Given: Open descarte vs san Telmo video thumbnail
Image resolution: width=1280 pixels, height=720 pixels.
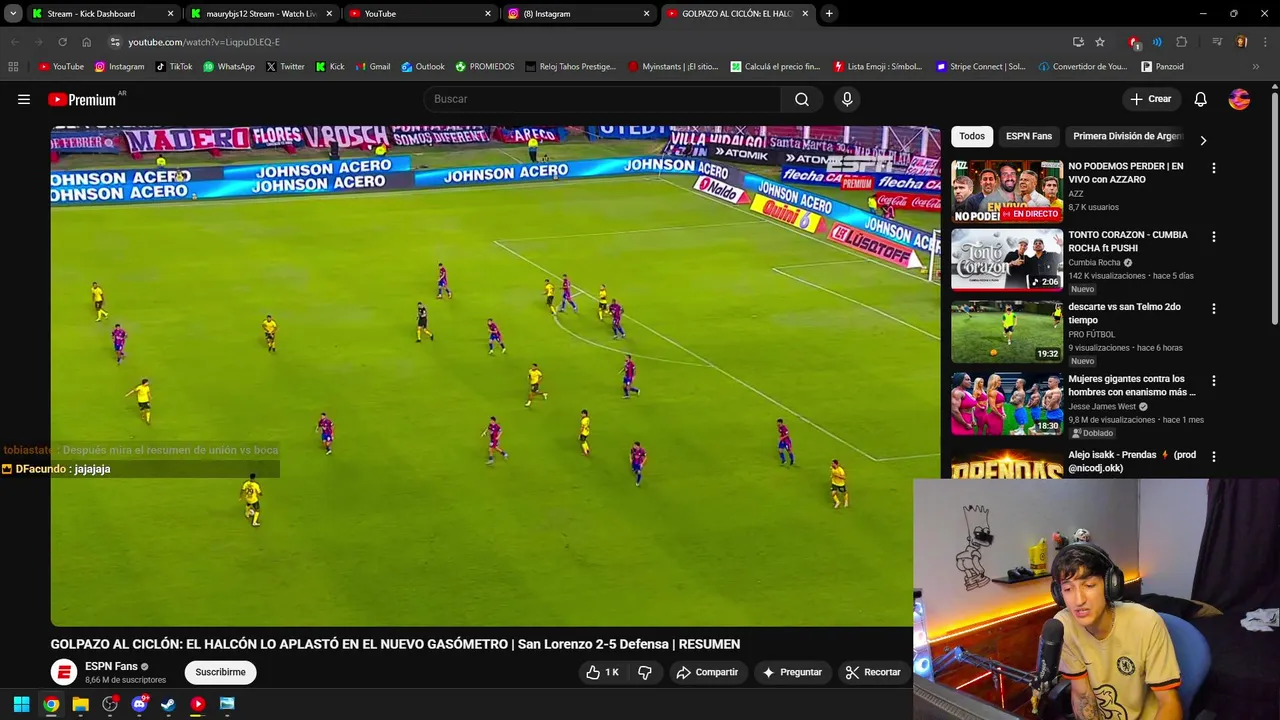Looking at the screenshot, I should 1006,332.
